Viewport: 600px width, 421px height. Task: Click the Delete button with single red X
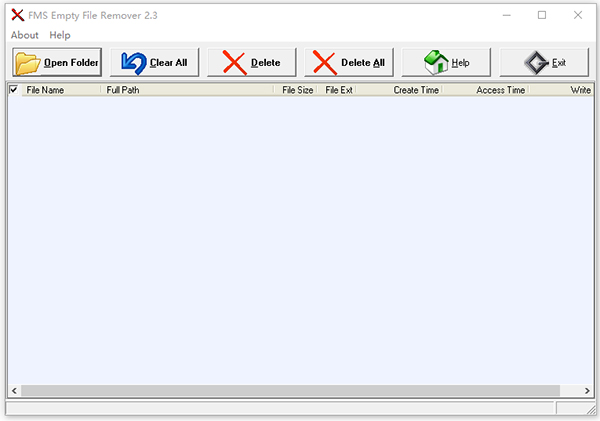[x=252, y=62]
